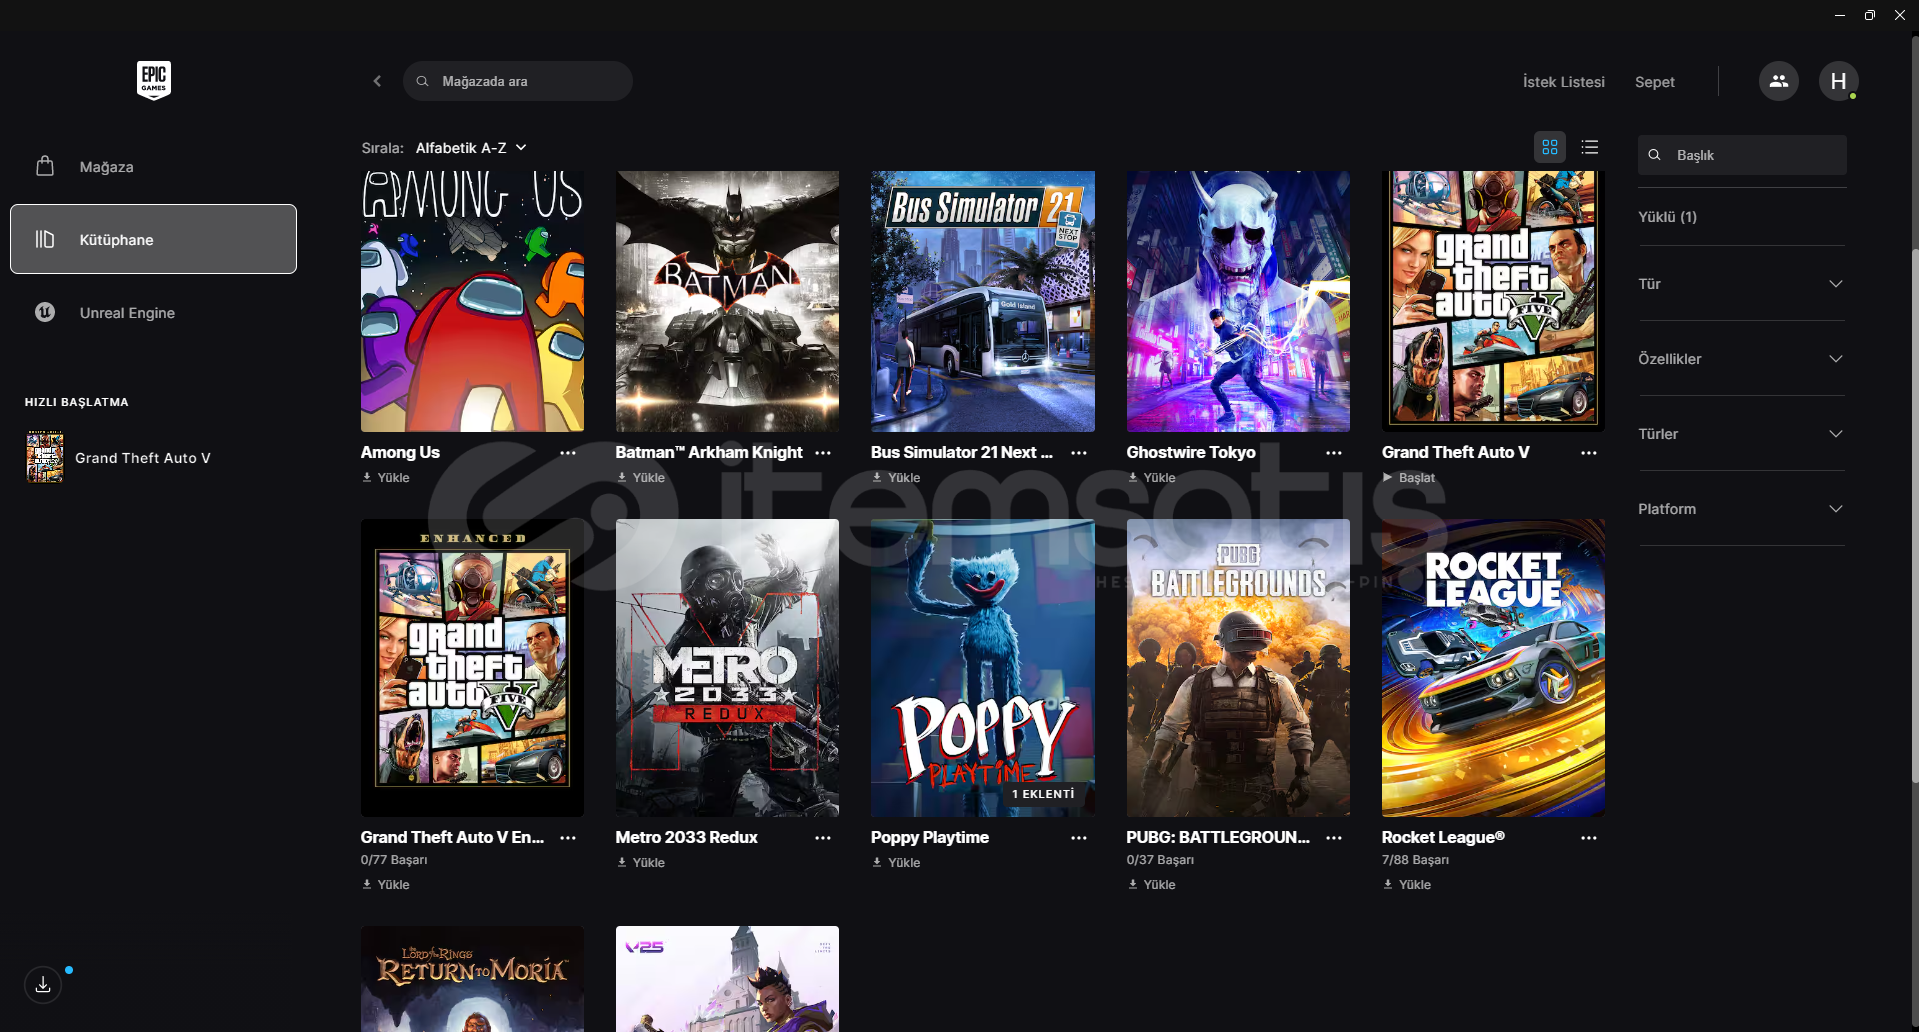The image size is (1919, 1032).
Task: Open the Bus Simulator 21 cover
Action: point(983,301)
